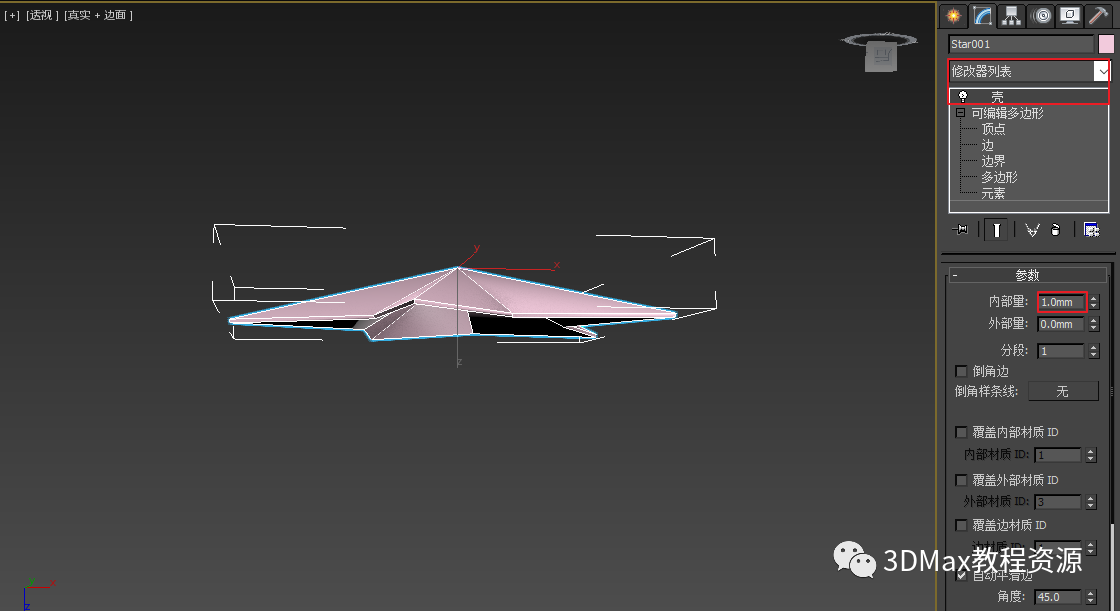Click the 倒角样条线 无 button
1120x611 pixels.
[1062, 391]
